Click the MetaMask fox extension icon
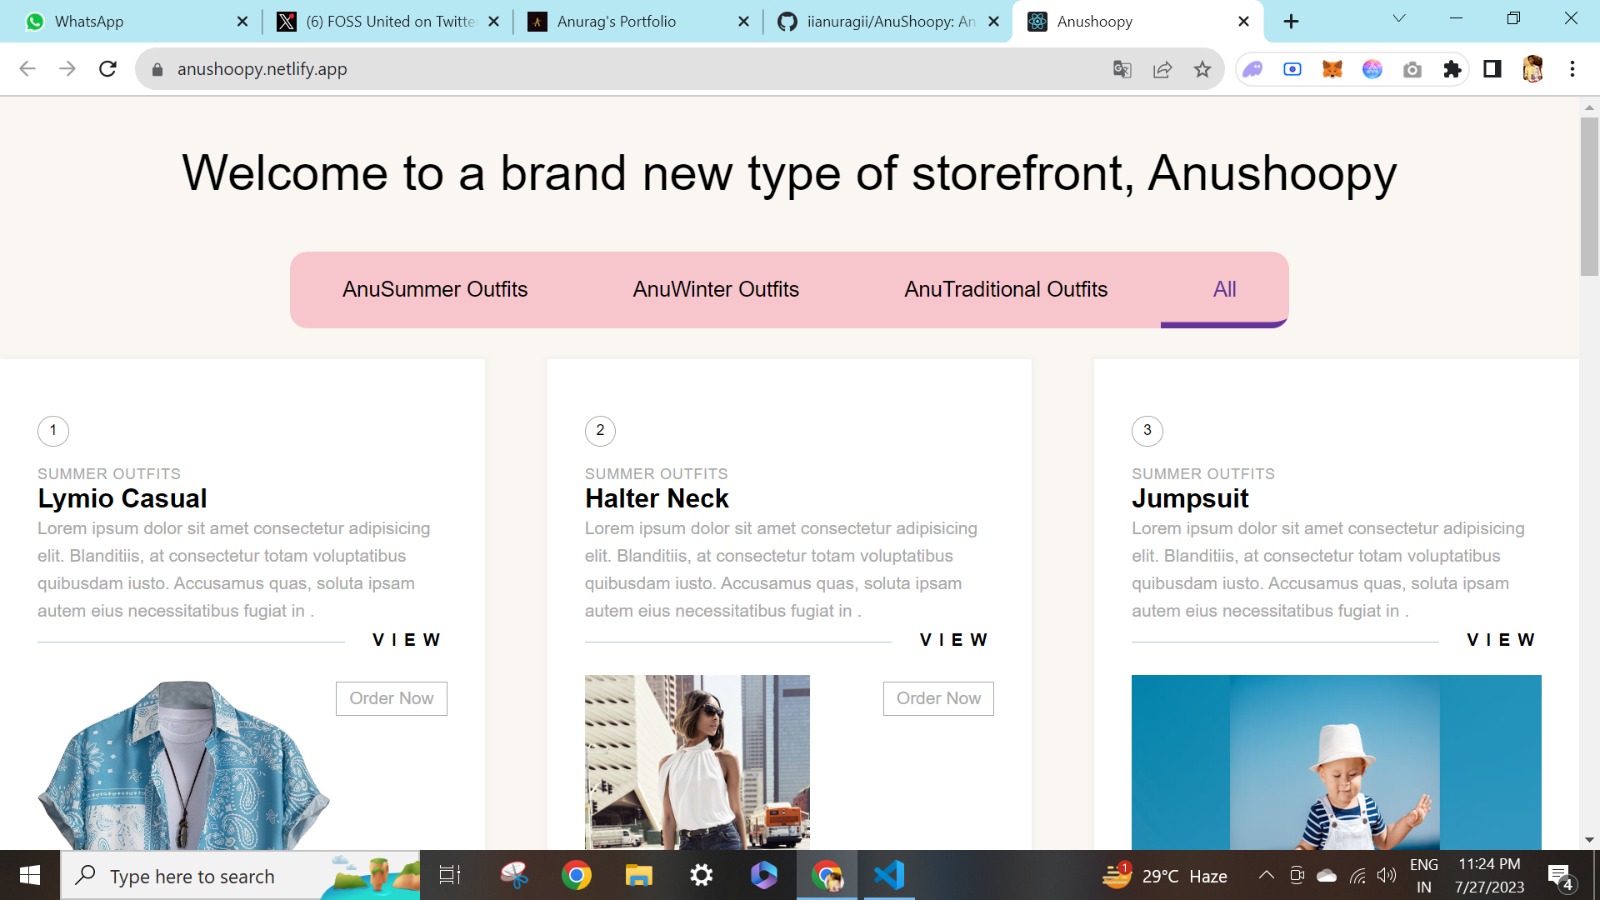The height and width of the screenshot is (900, 1600). pos(1332,69)
